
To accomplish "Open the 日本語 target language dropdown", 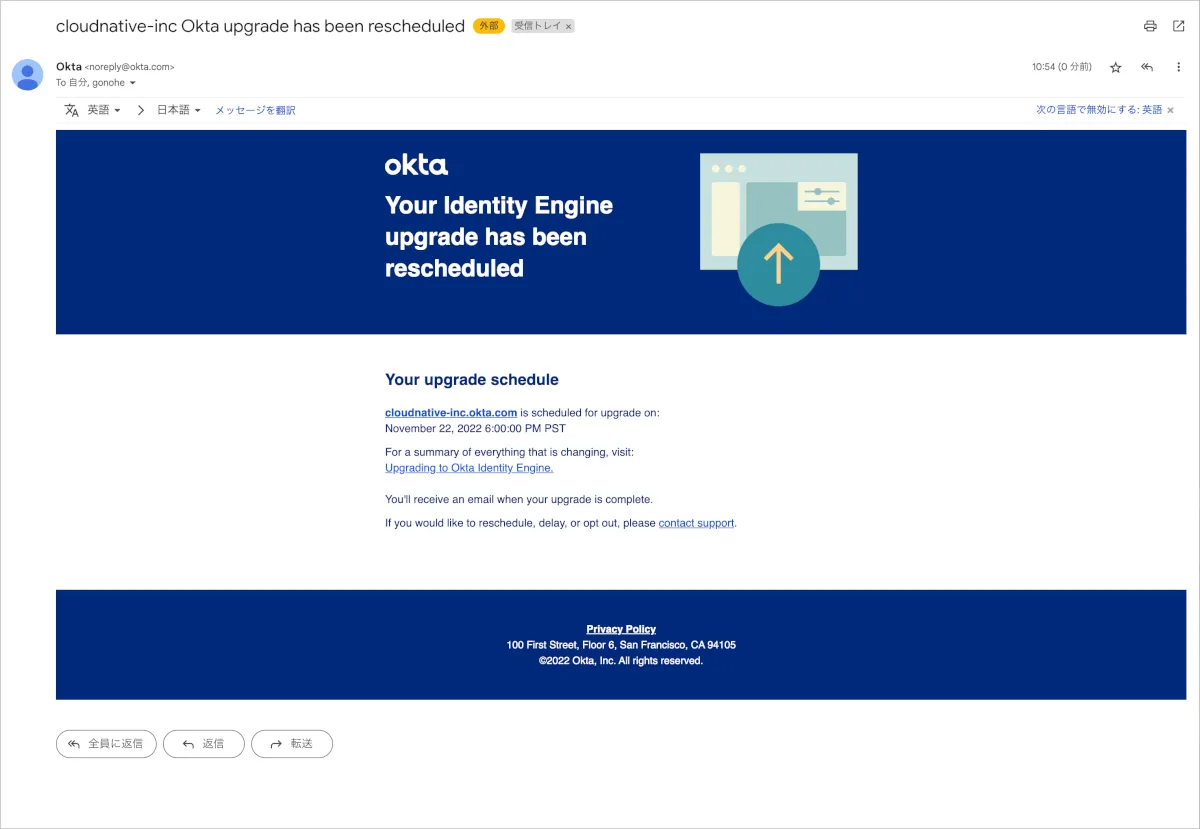I will (x=179, y=110).
